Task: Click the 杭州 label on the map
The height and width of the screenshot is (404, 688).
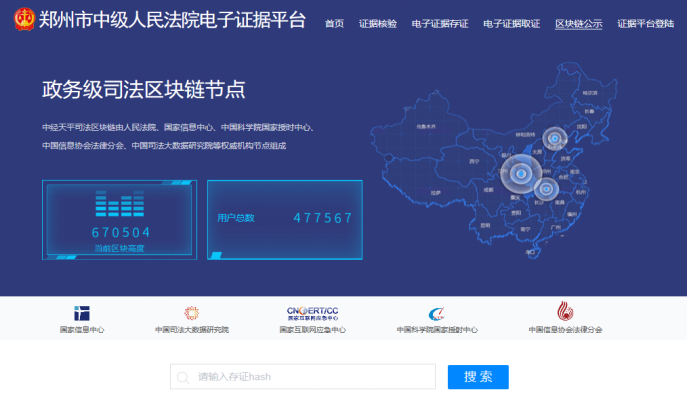Action: coord(580,192)
